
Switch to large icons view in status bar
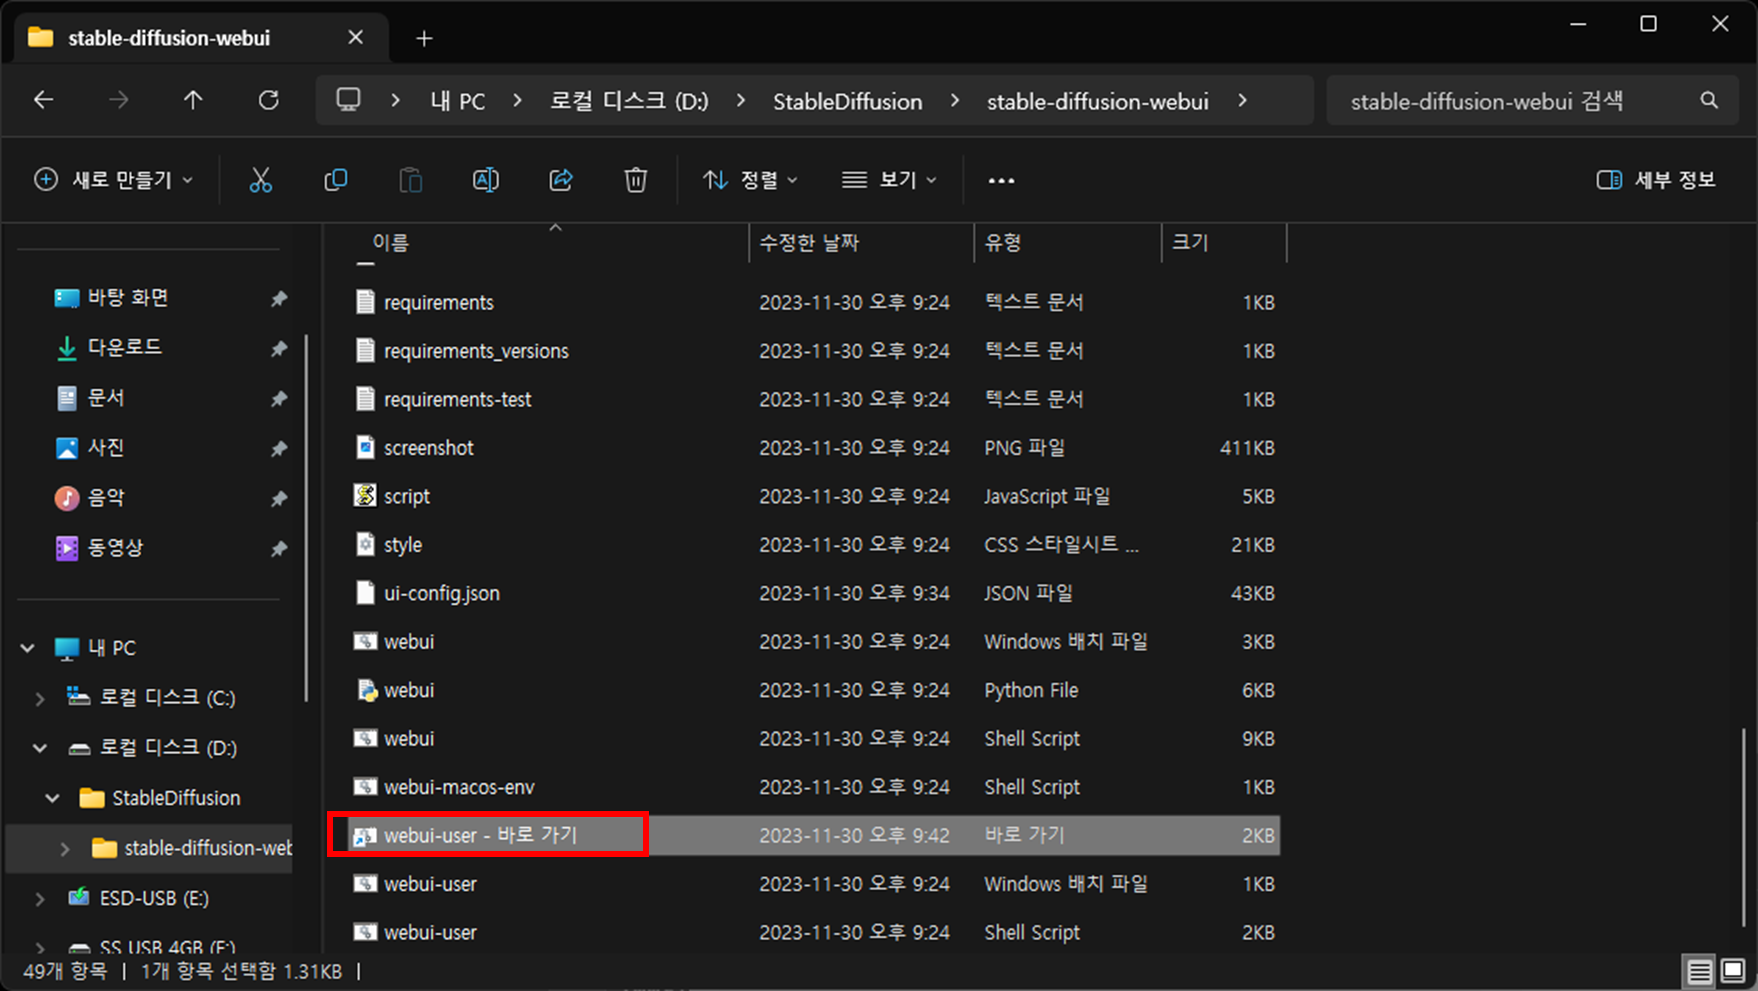click(x=1733, y=971)
